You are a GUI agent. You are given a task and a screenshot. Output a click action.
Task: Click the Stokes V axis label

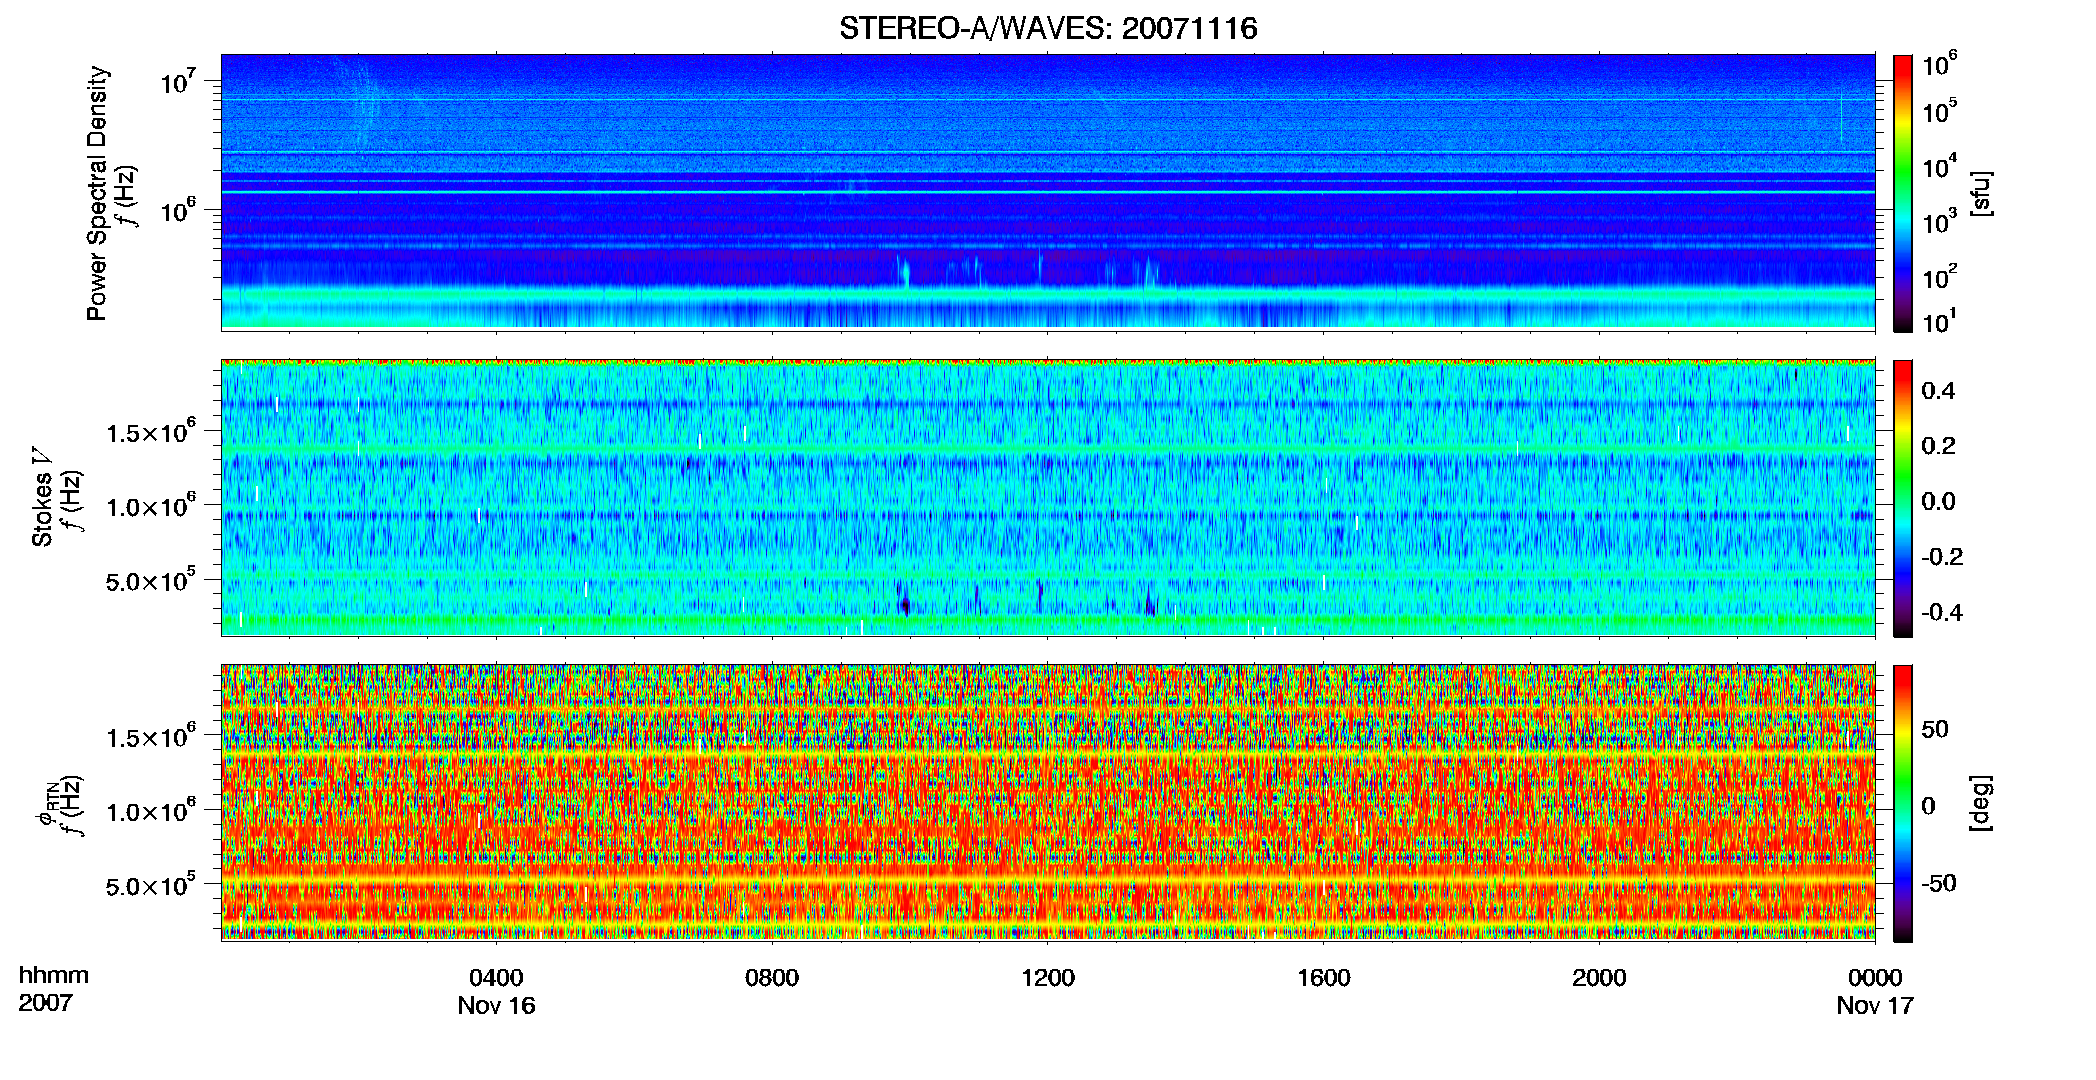42,497
